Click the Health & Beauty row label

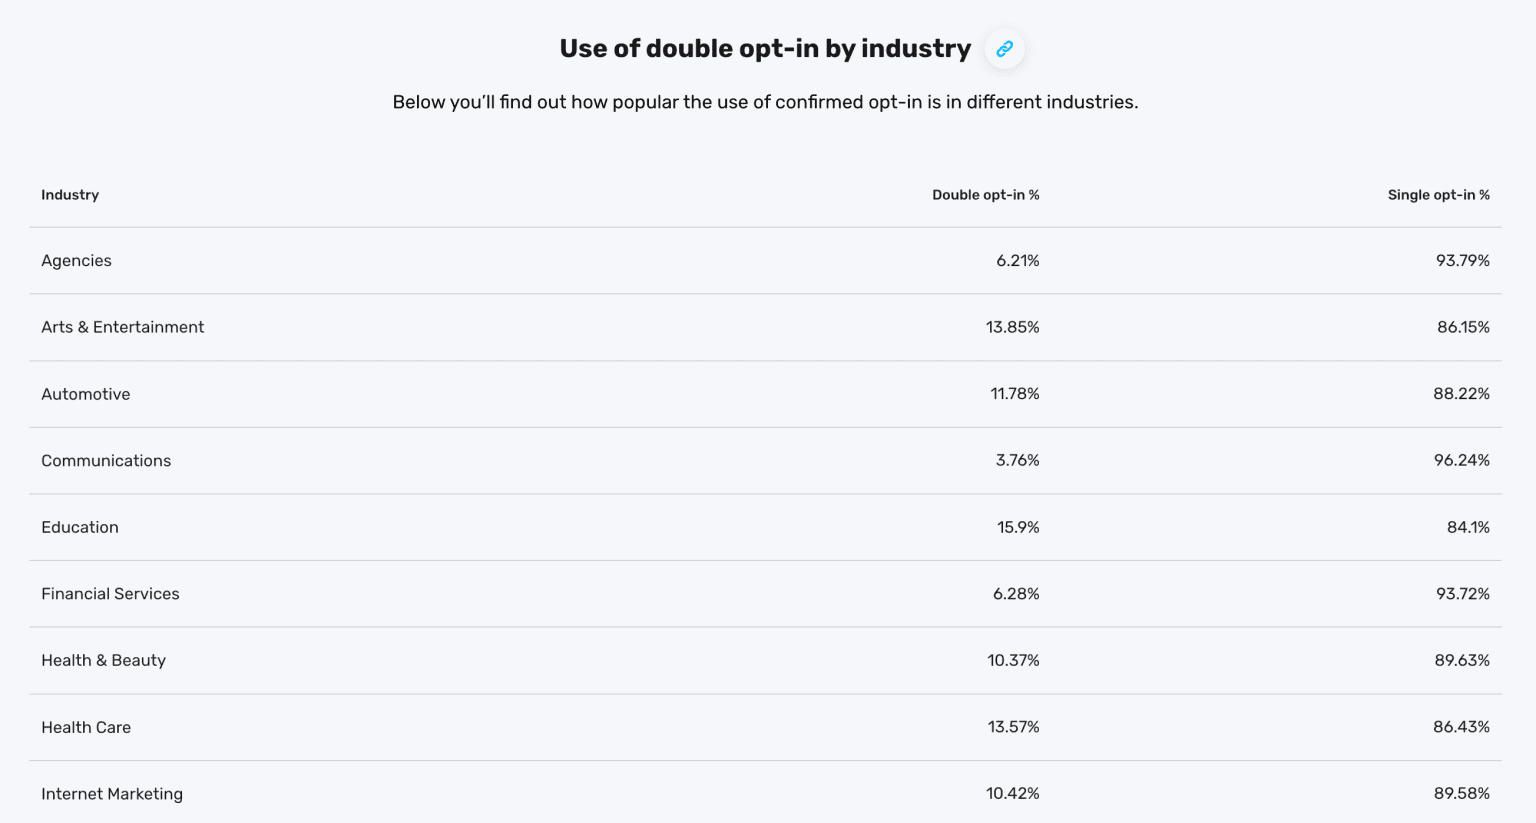click(103, 660)
